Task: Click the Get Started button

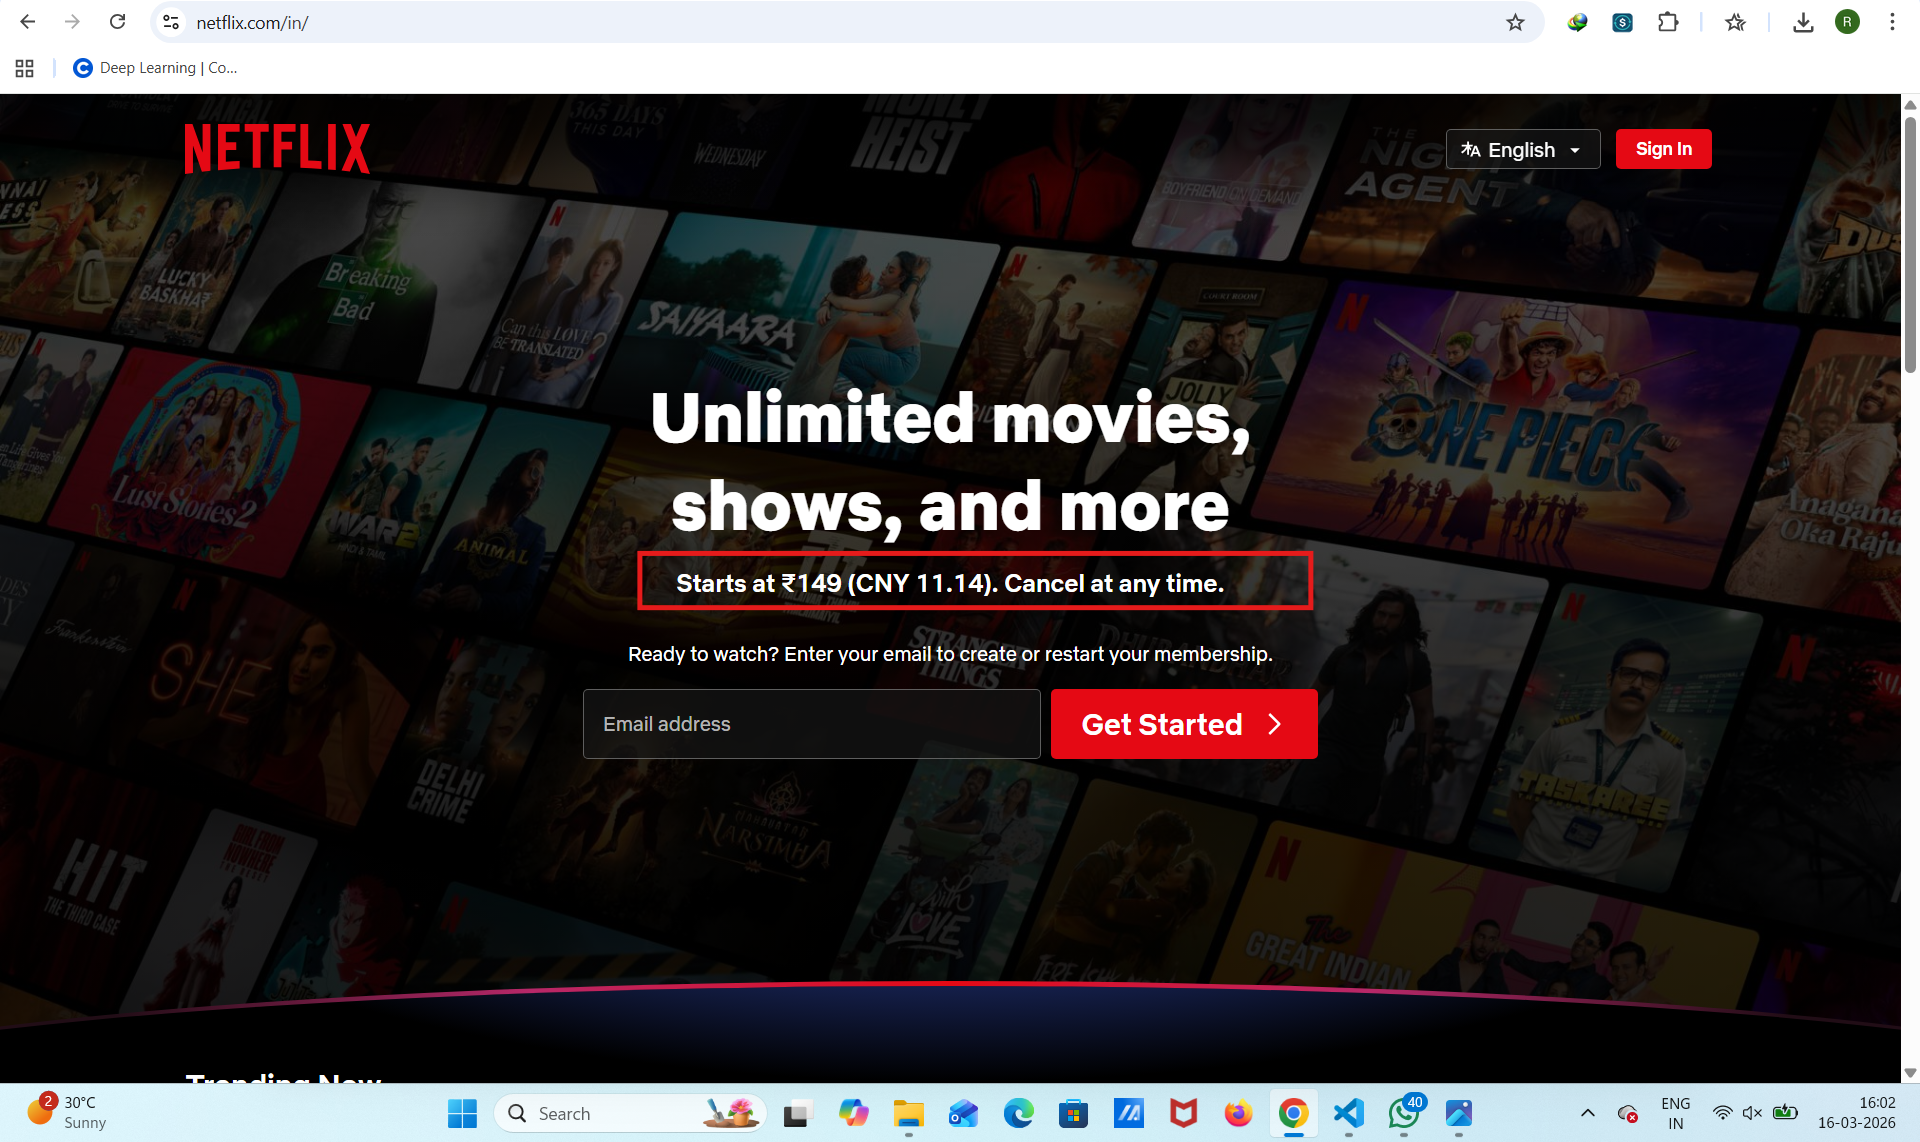Action: (1183, 724)
